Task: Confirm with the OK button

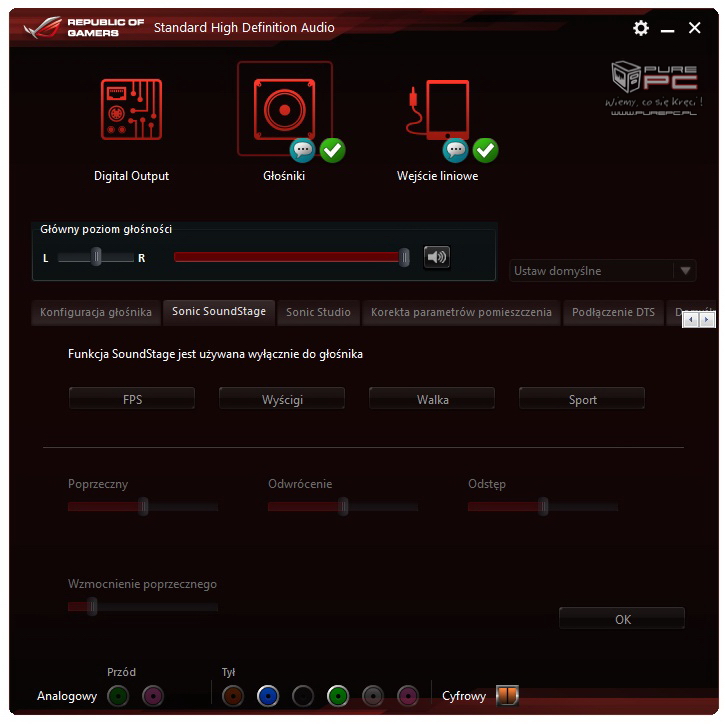Action: coord(623,619)
